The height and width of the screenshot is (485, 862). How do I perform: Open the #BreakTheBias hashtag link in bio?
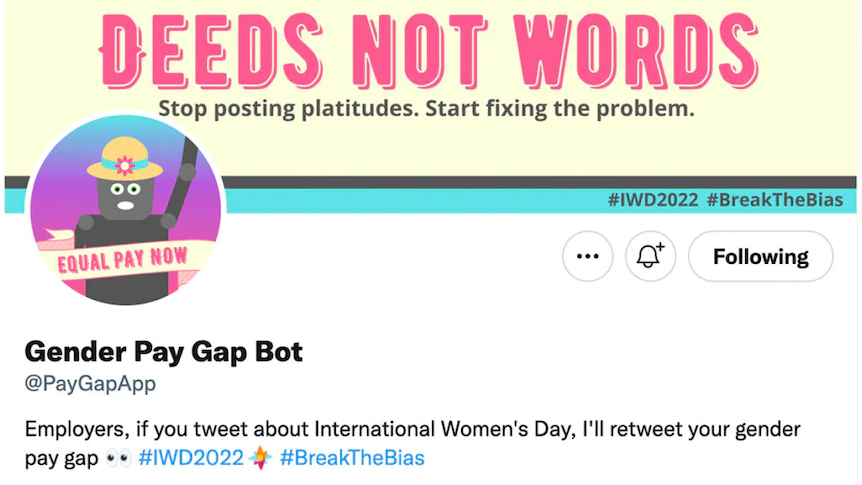(x=352, y=458)
